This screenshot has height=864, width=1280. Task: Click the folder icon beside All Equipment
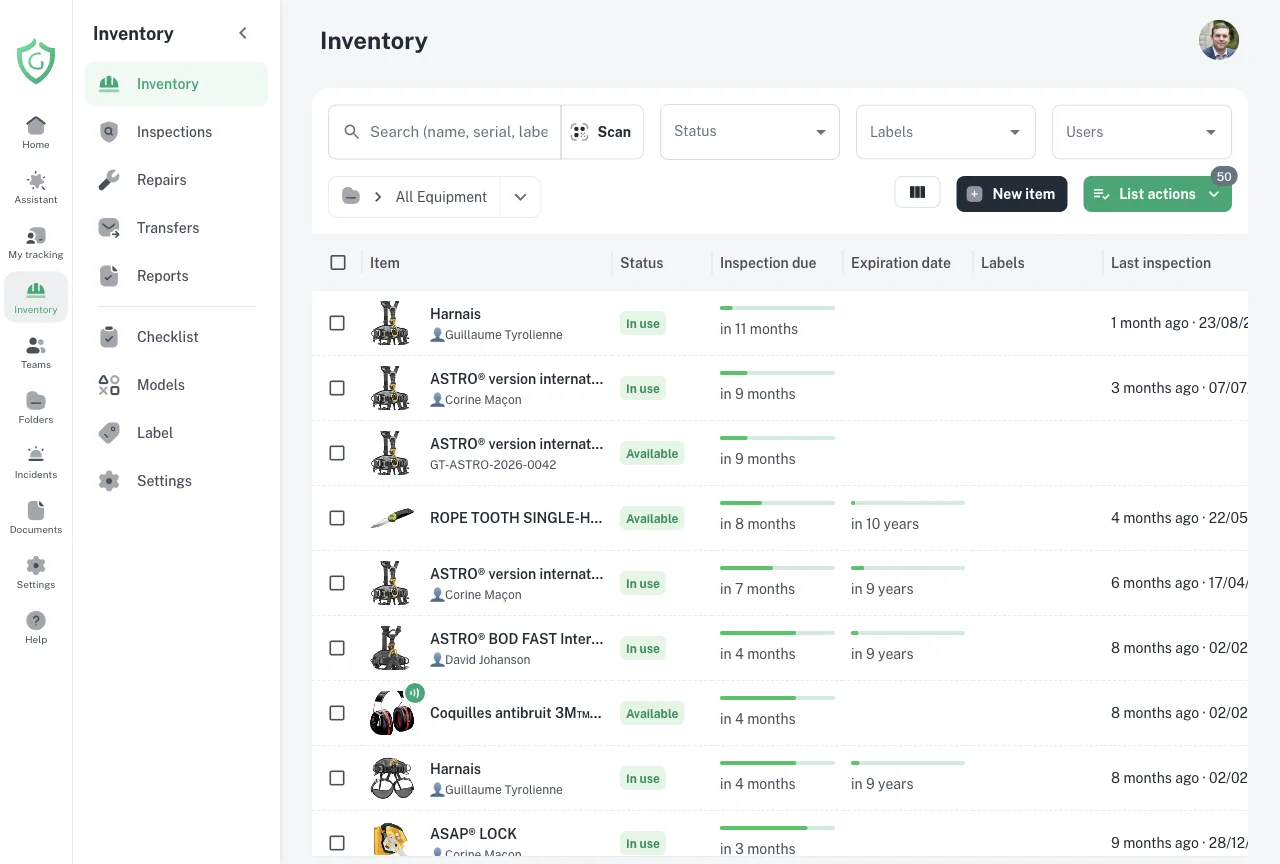351,197
